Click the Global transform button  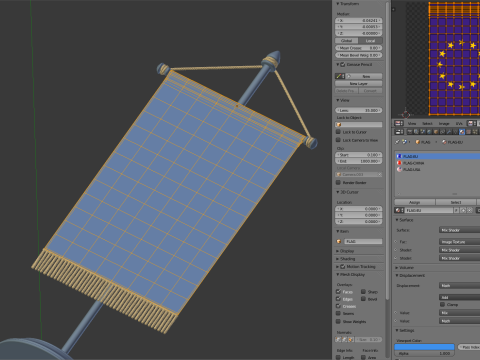(347, 41)
